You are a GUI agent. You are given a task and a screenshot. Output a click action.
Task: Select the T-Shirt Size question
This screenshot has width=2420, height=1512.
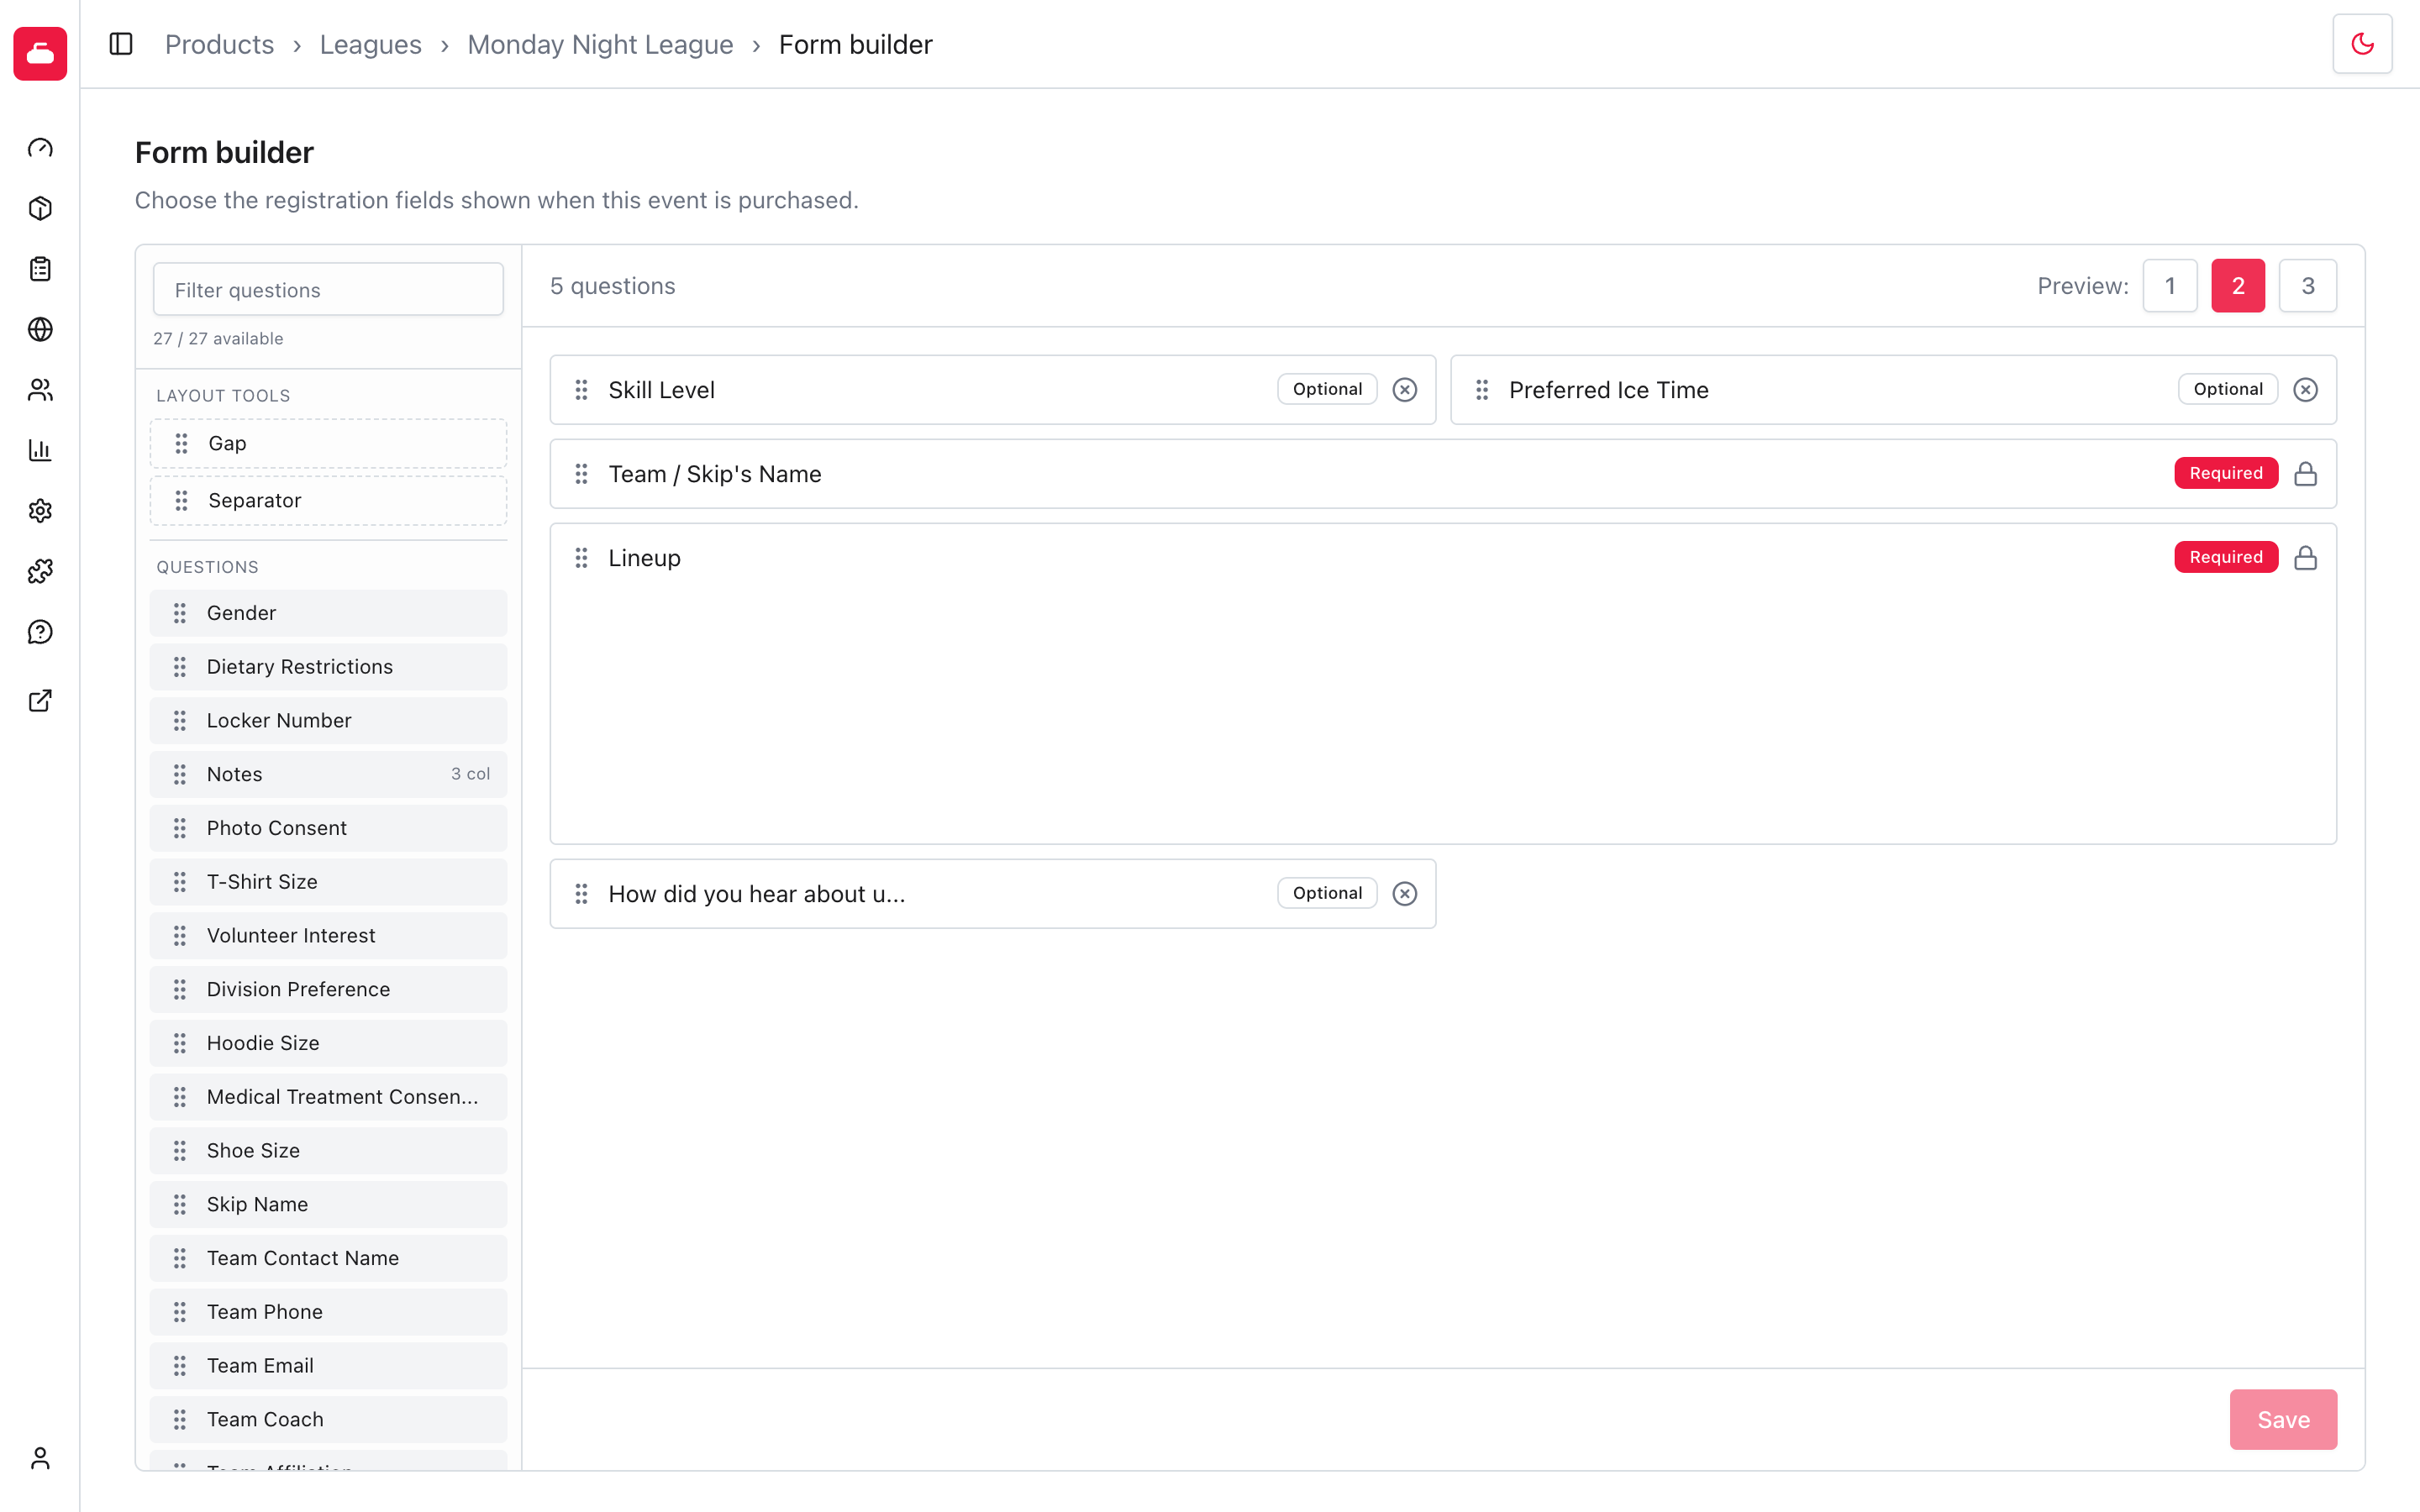[x=328, y=882]
